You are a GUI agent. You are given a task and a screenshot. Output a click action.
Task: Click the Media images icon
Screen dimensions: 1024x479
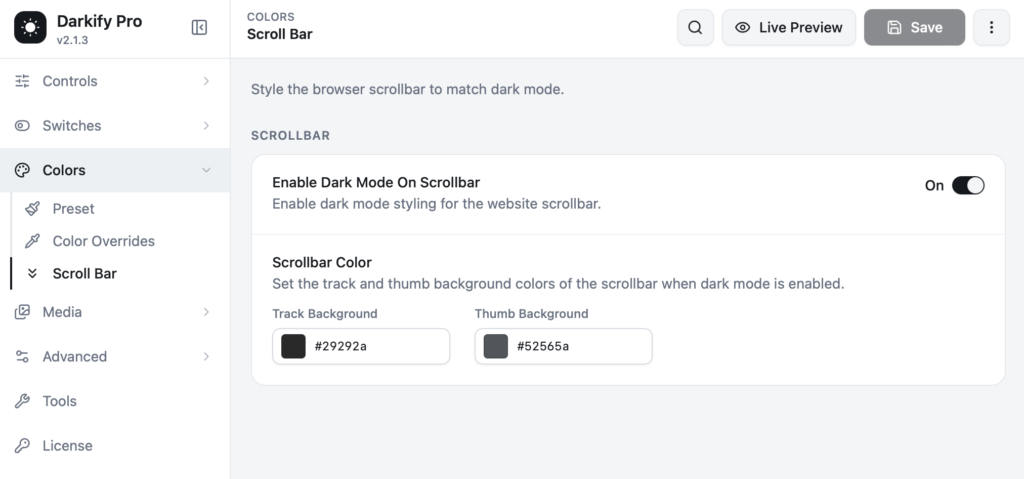tap(22, 312)
